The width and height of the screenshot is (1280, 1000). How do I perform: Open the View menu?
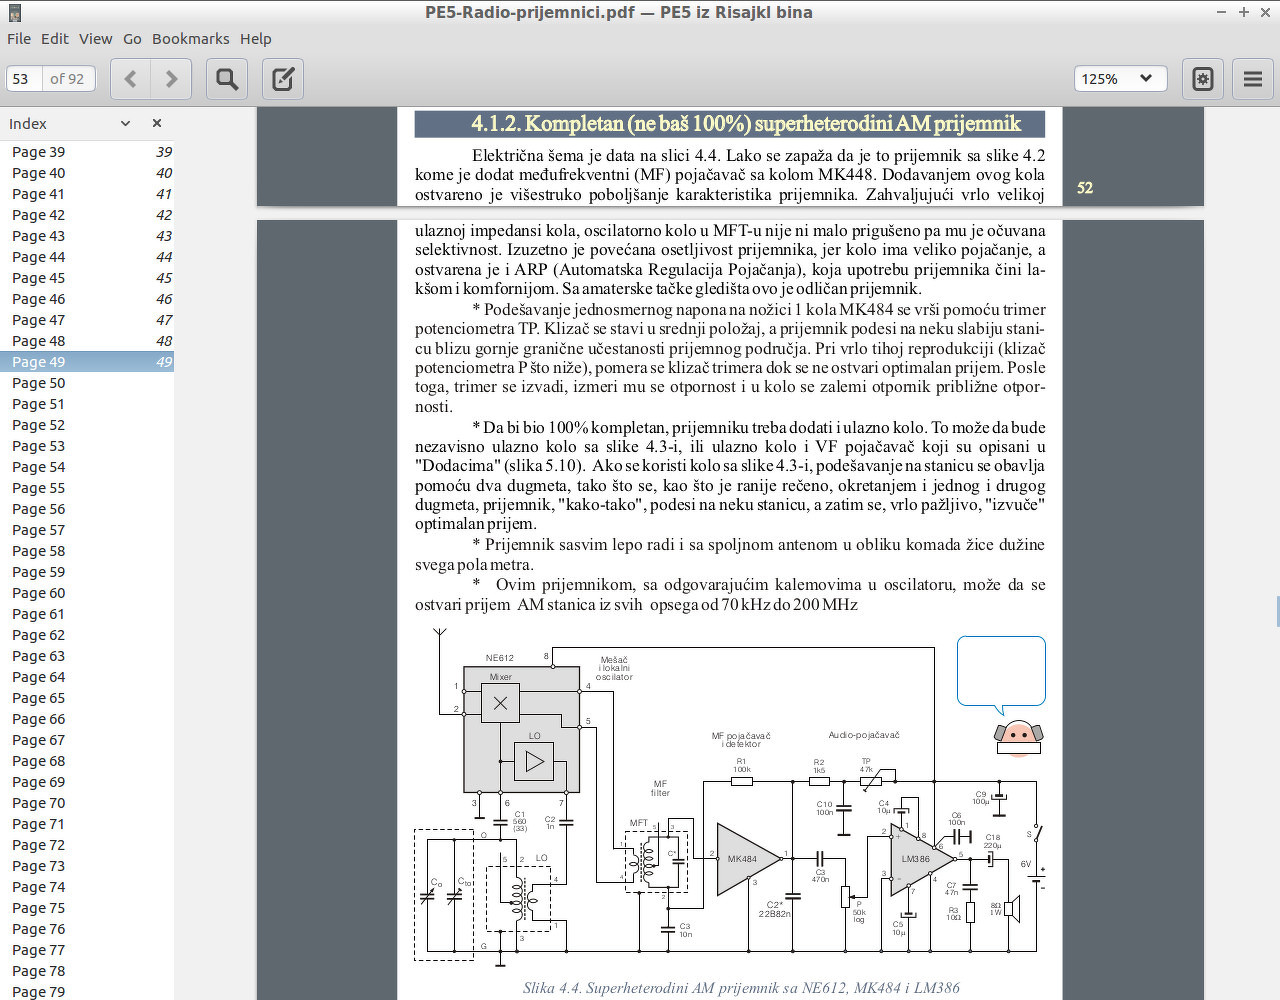(96, 39)
